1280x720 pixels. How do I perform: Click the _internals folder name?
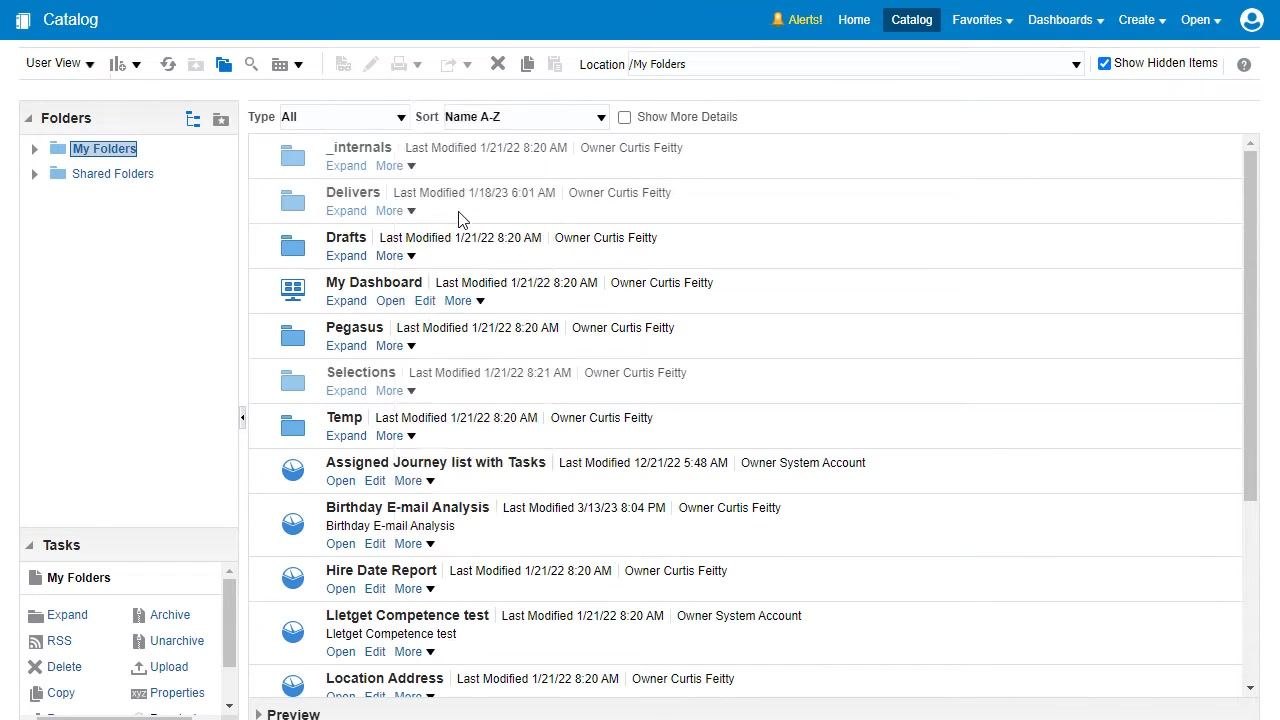tap(359, 147)
